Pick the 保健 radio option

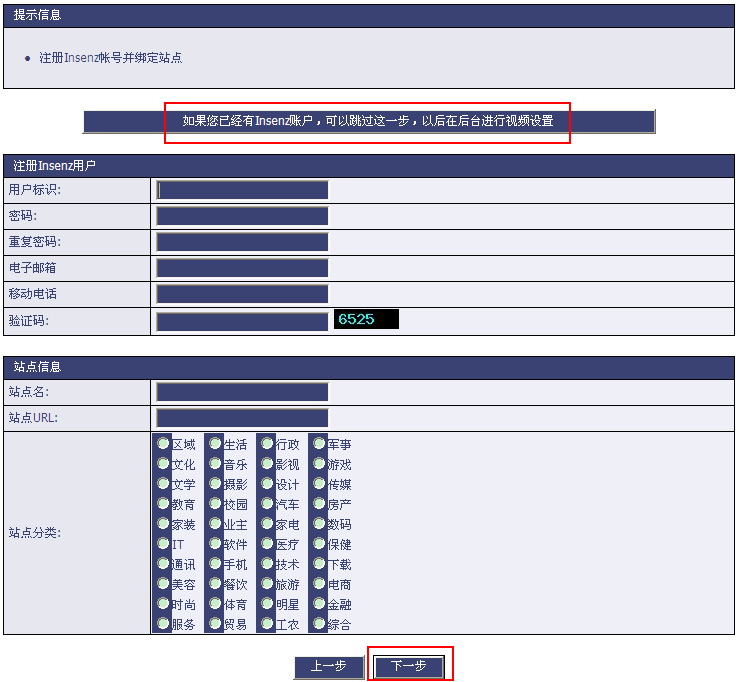pyautogui.click(x=319, y=544)
